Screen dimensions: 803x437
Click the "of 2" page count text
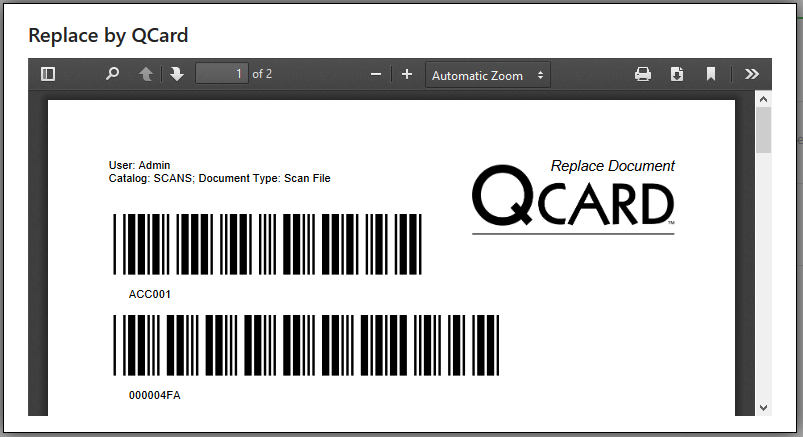tap(262, 74)
